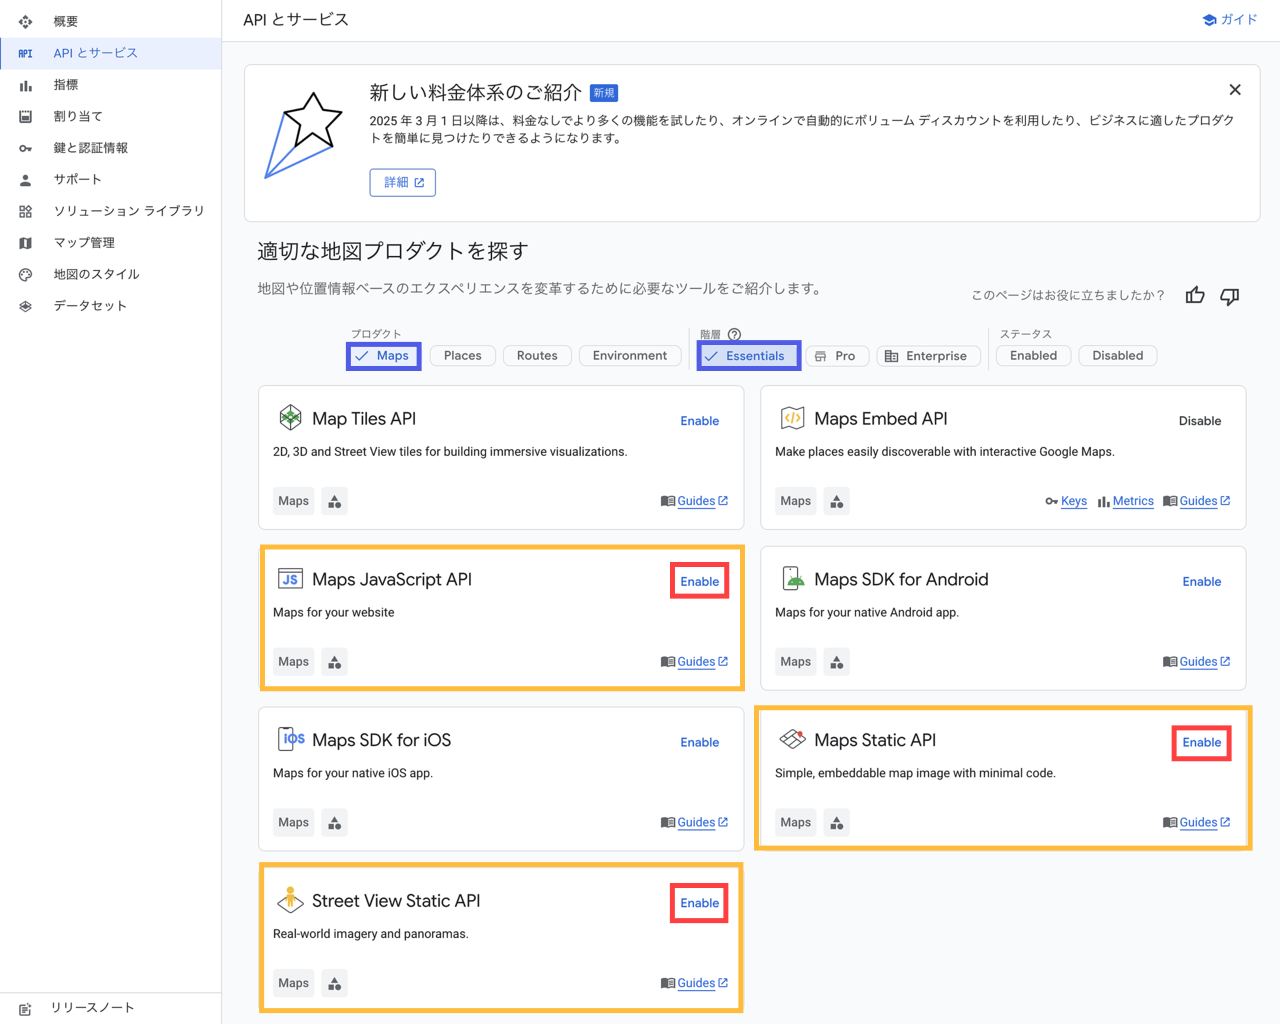This screenshot has height=1024, width=1280.
Task: Click the thumbs down feedback icon
Action: [x=1230, y=296]
